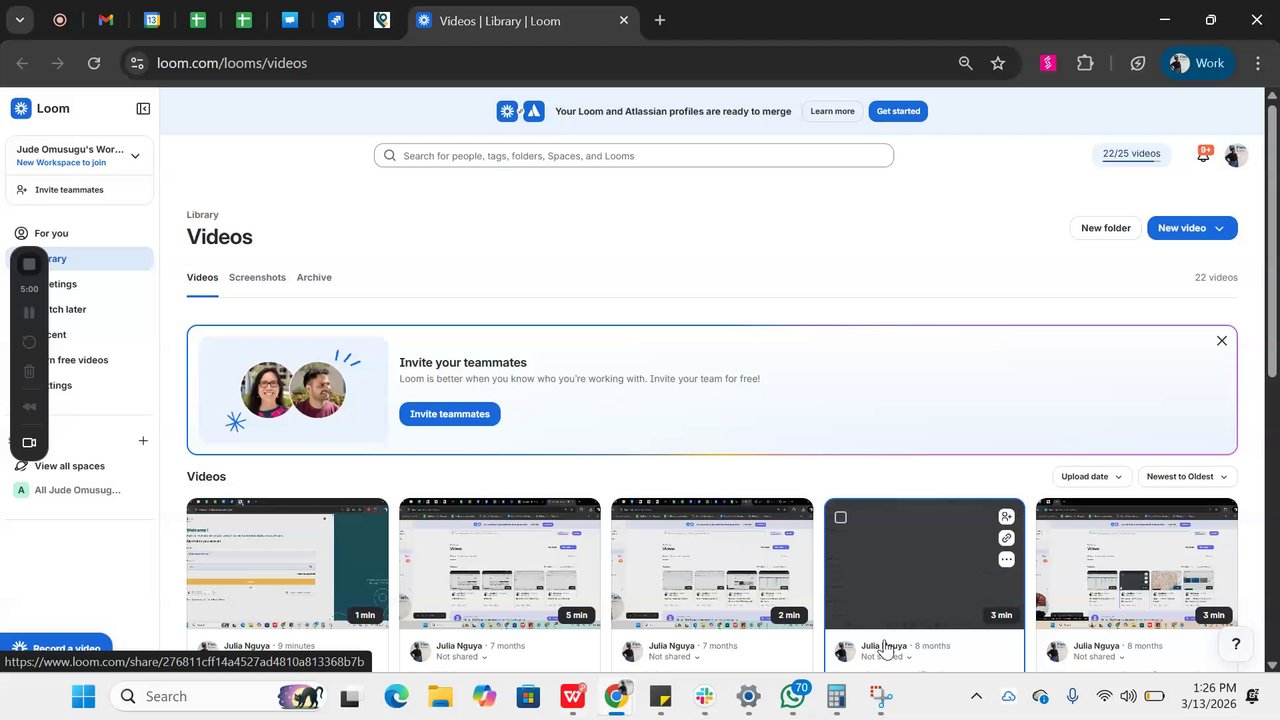
Task: Reload the Loom page
Action: (x=94, y=63)
